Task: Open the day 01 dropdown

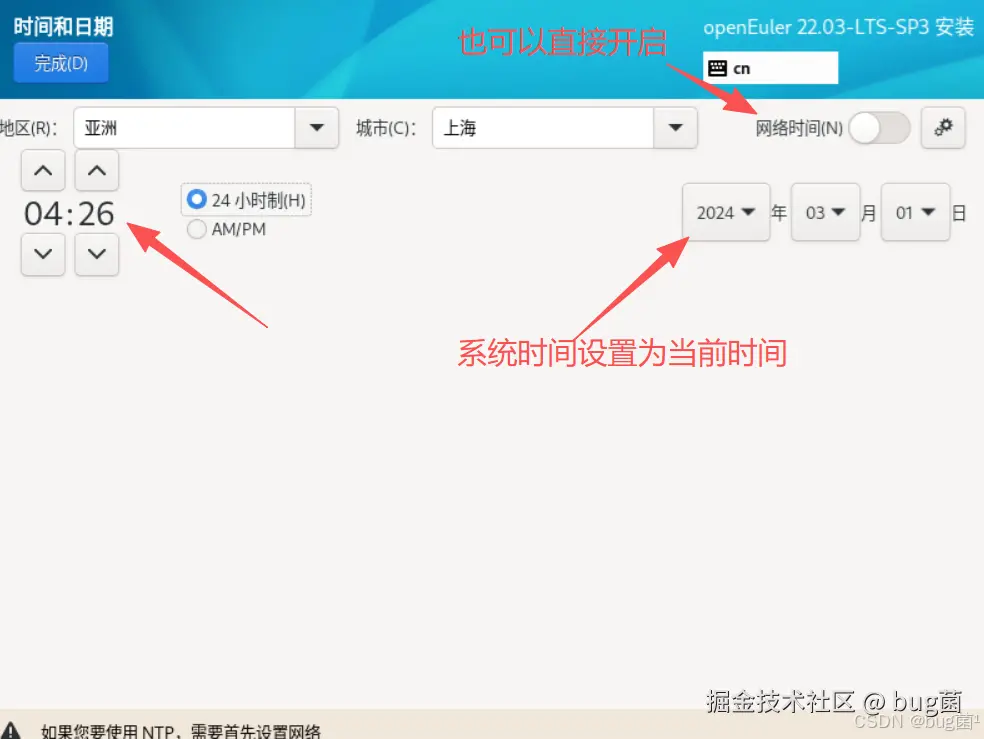Action: [915, 212]
